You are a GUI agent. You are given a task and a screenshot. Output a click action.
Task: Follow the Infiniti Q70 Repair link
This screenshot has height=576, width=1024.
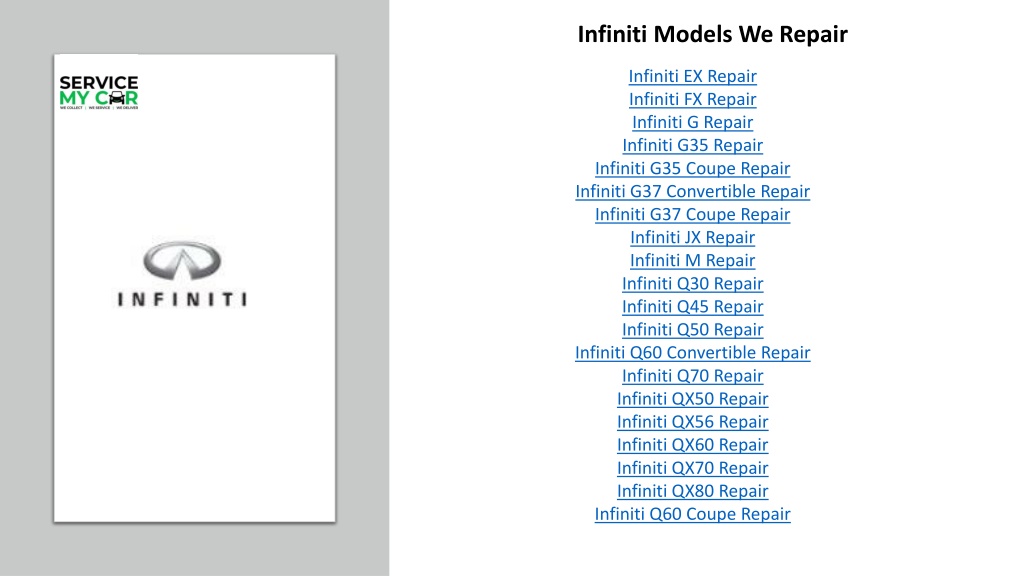pos(692,376)
